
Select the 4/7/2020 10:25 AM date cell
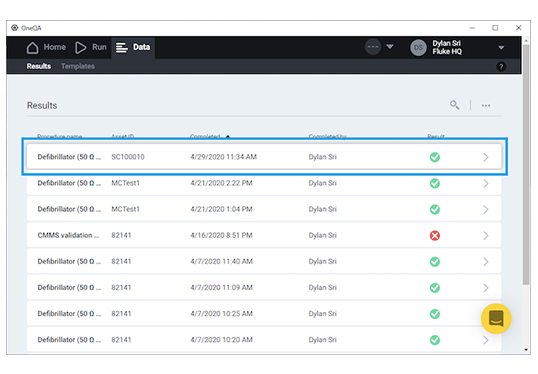pyautogui.click(x=222, y=314)
